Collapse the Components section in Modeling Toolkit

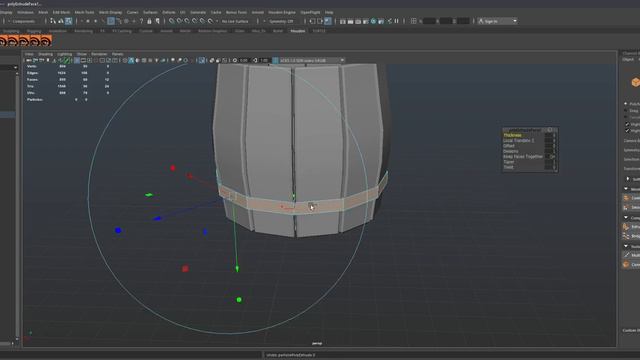[626, 218]
